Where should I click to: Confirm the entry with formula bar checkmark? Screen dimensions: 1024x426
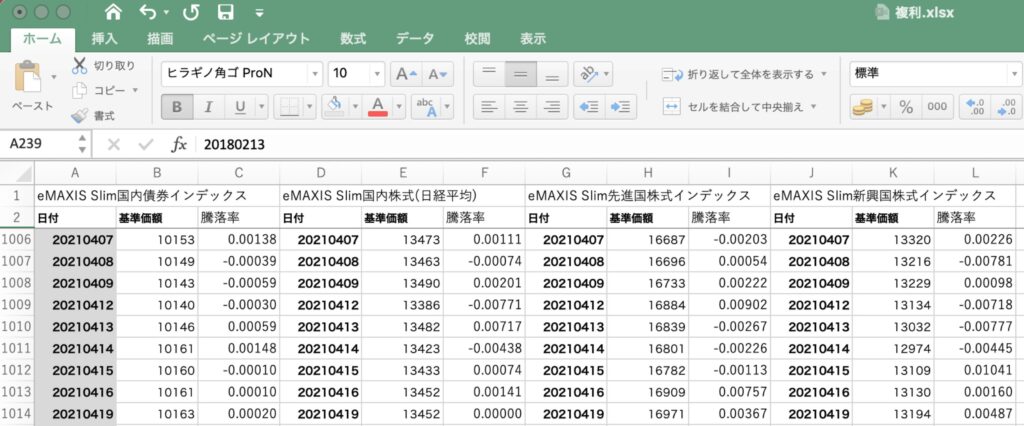pyautogui.click(x=146, y=144)
